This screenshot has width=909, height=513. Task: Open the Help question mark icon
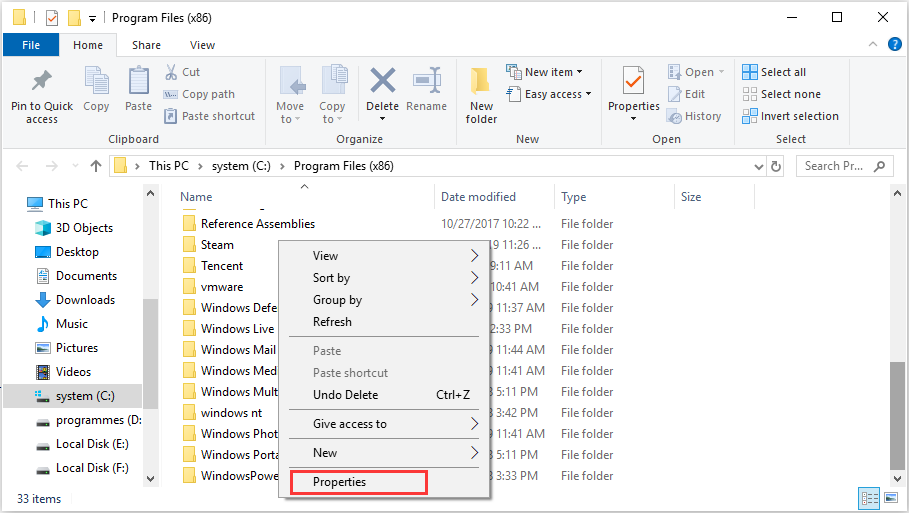point(894,45)
